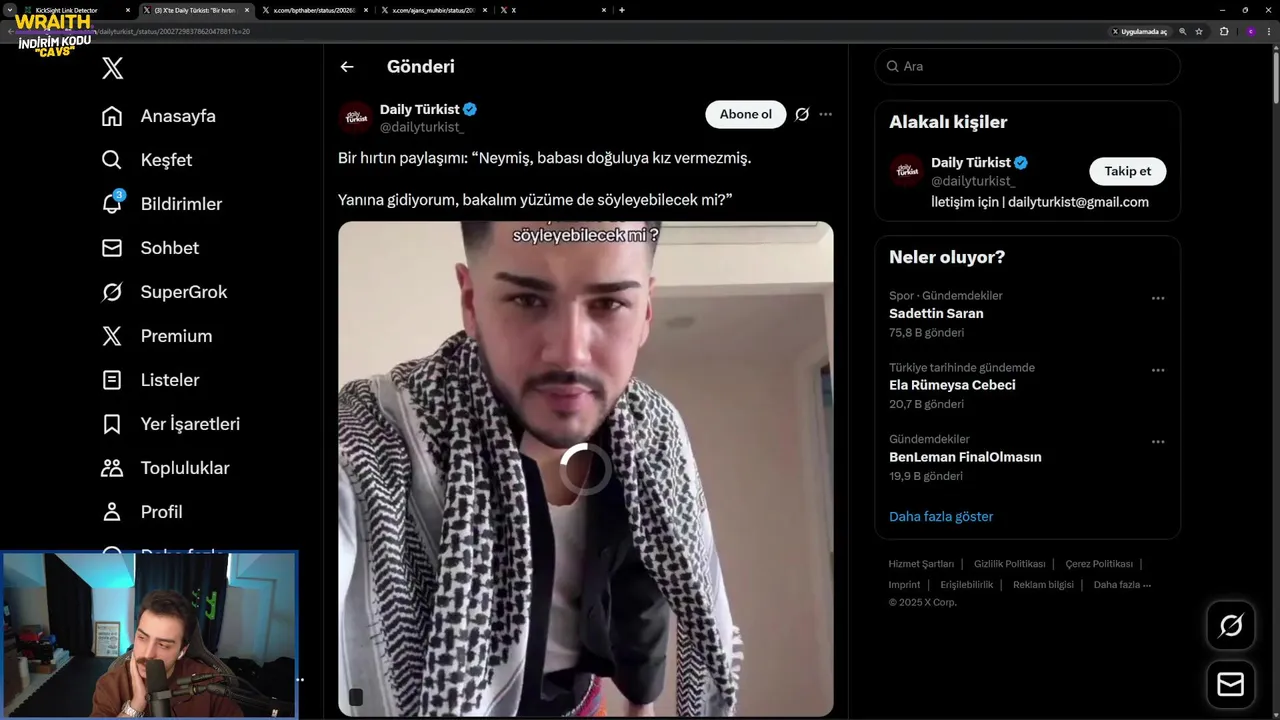
Task: Open options for Sadettin Saran trend
Action: (1158, 298)
